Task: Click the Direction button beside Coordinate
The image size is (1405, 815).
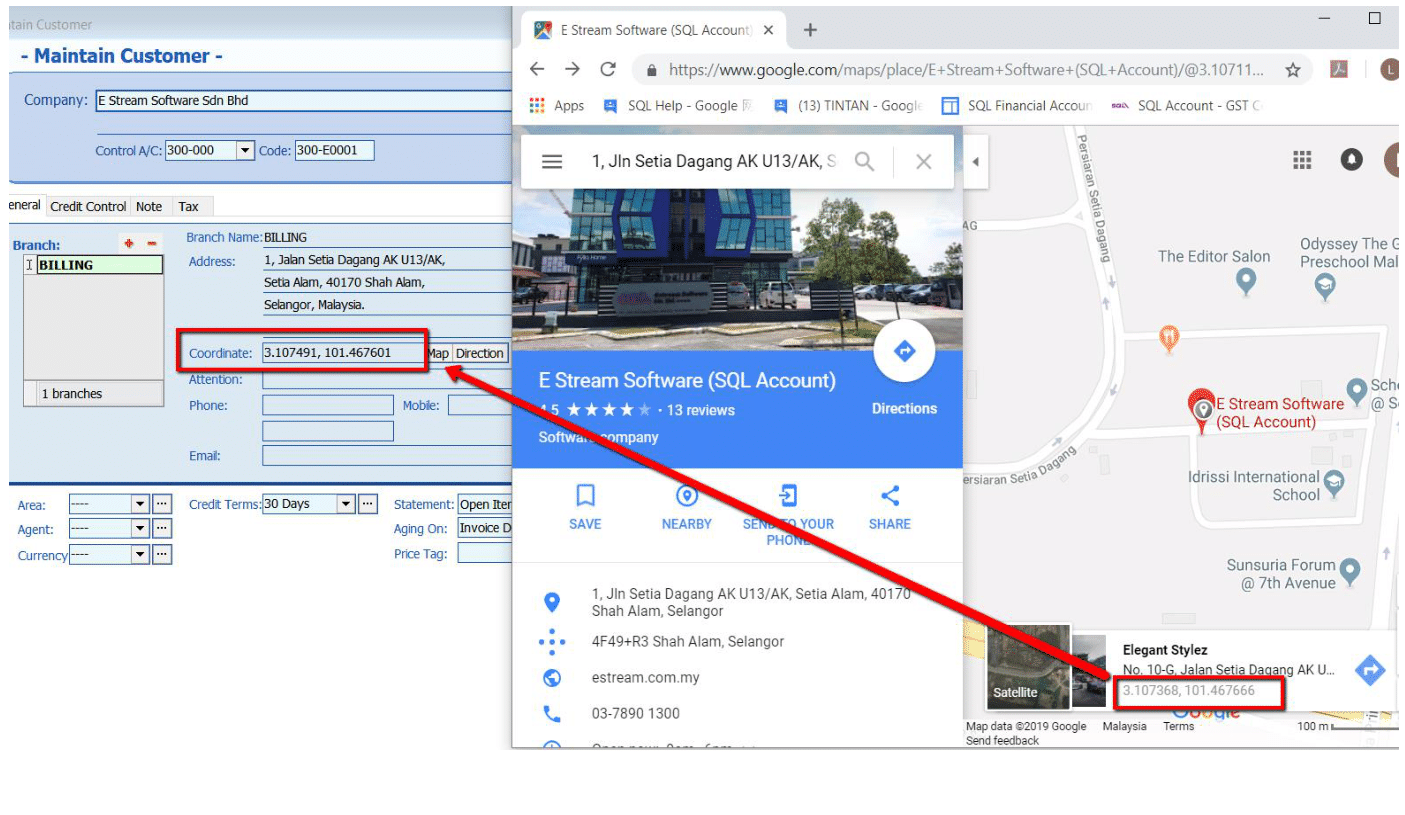Action: (x=480, y=353)
